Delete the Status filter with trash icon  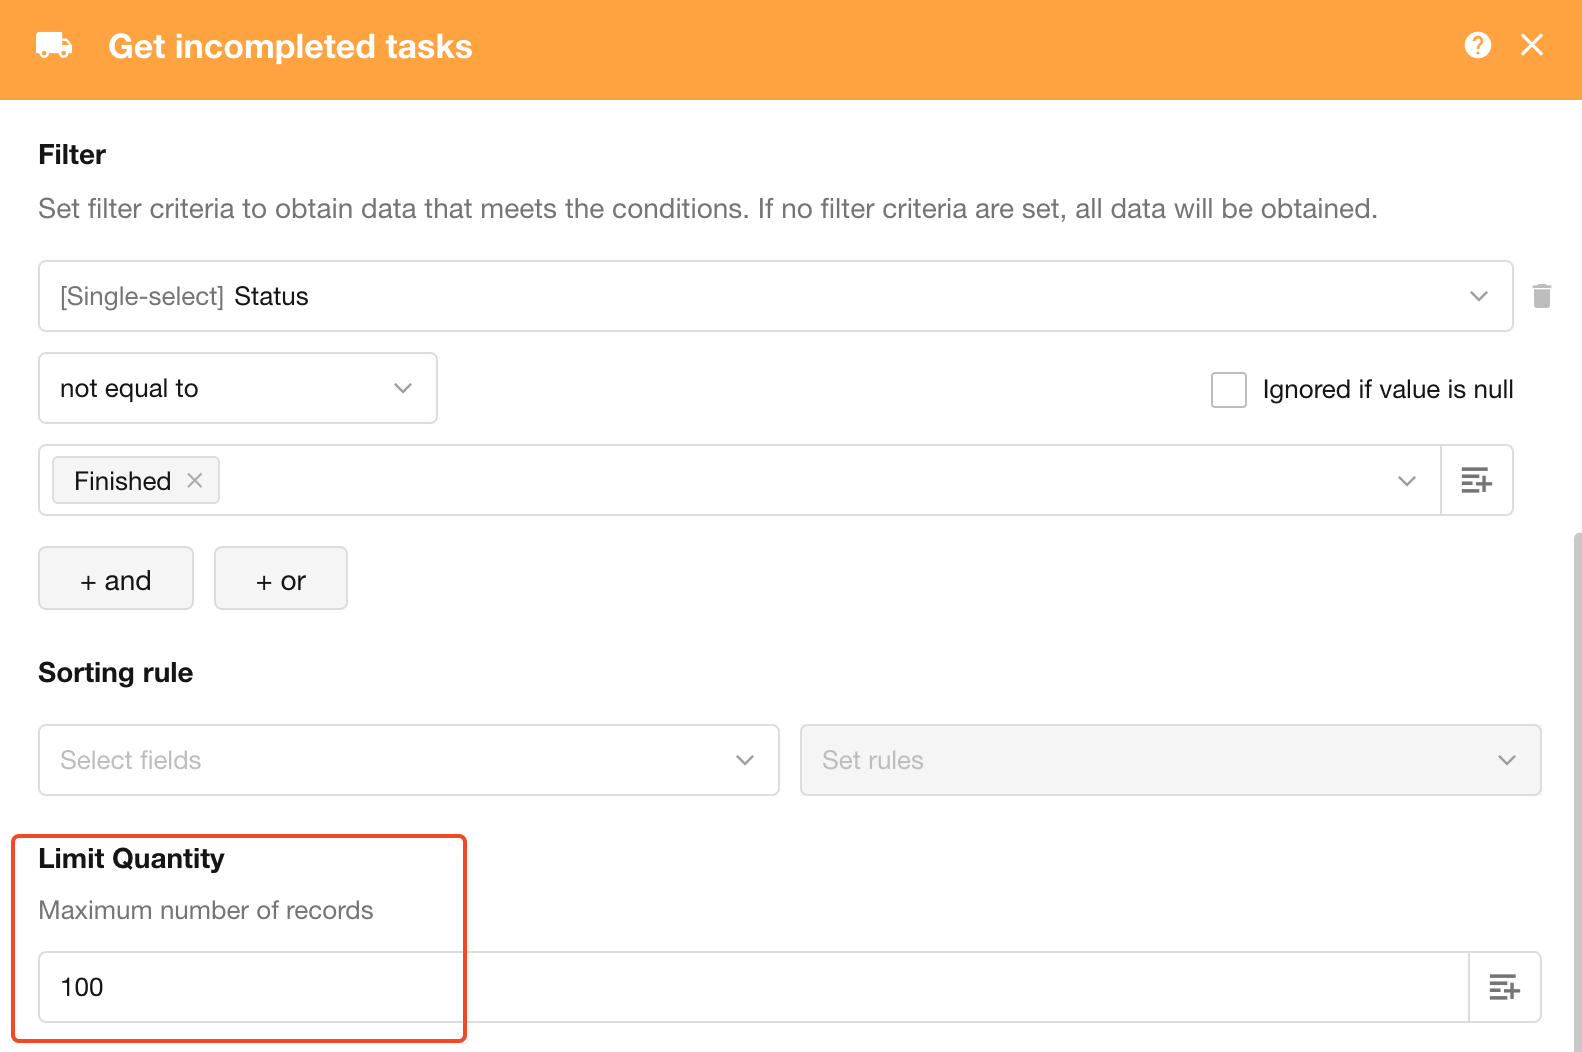[x=1541, y=296]
